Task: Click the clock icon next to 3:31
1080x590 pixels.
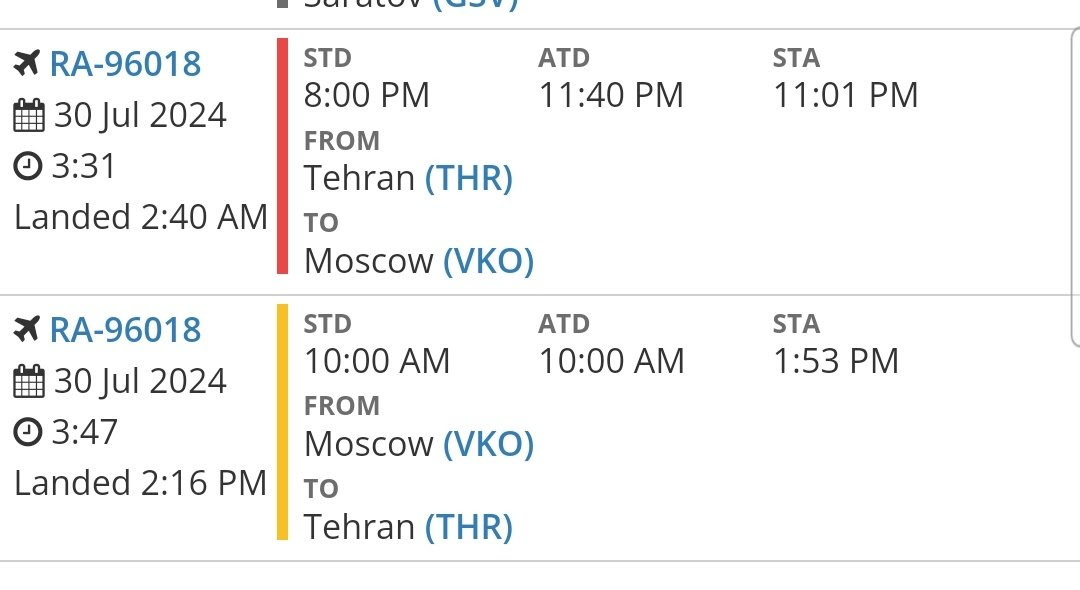Action: coord(28,167)
